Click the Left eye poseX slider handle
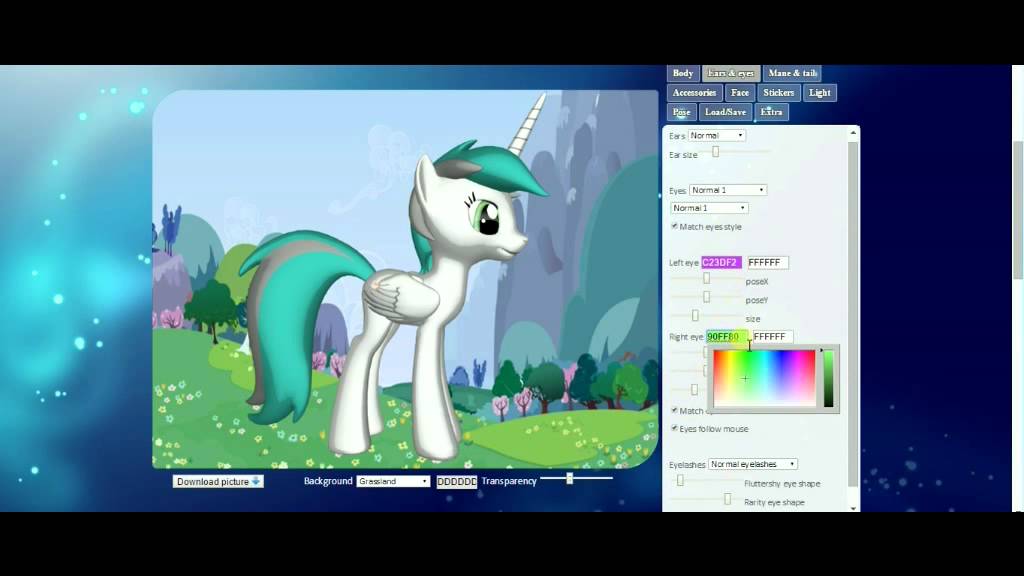The width and height of the screenshot is (1024, 576). pos(707,278)
